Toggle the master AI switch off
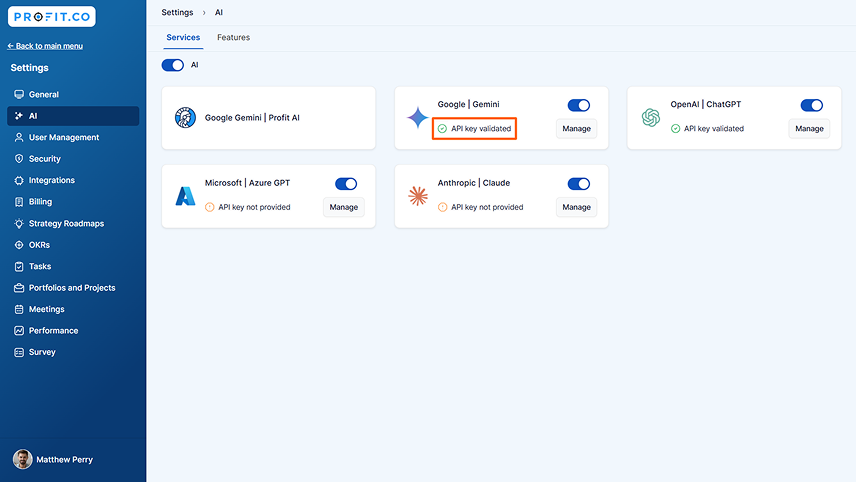The height and width of the screenshot is (482, 856). tap(173, 65)
